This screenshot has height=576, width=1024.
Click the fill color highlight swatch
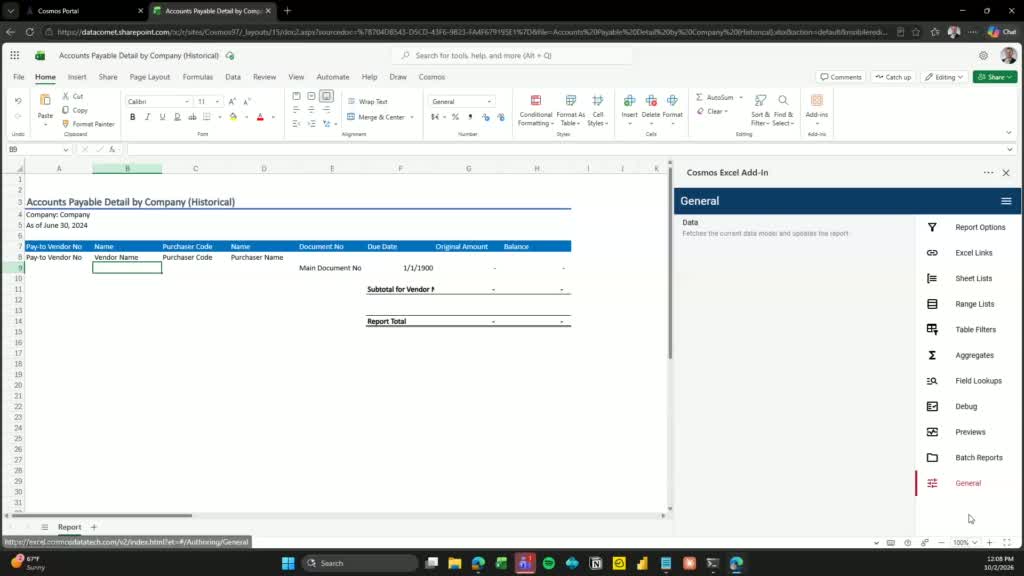(233, 117)
